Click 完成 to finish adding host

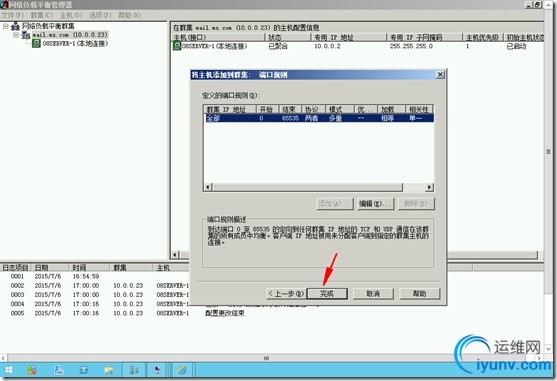click(327, 294)
